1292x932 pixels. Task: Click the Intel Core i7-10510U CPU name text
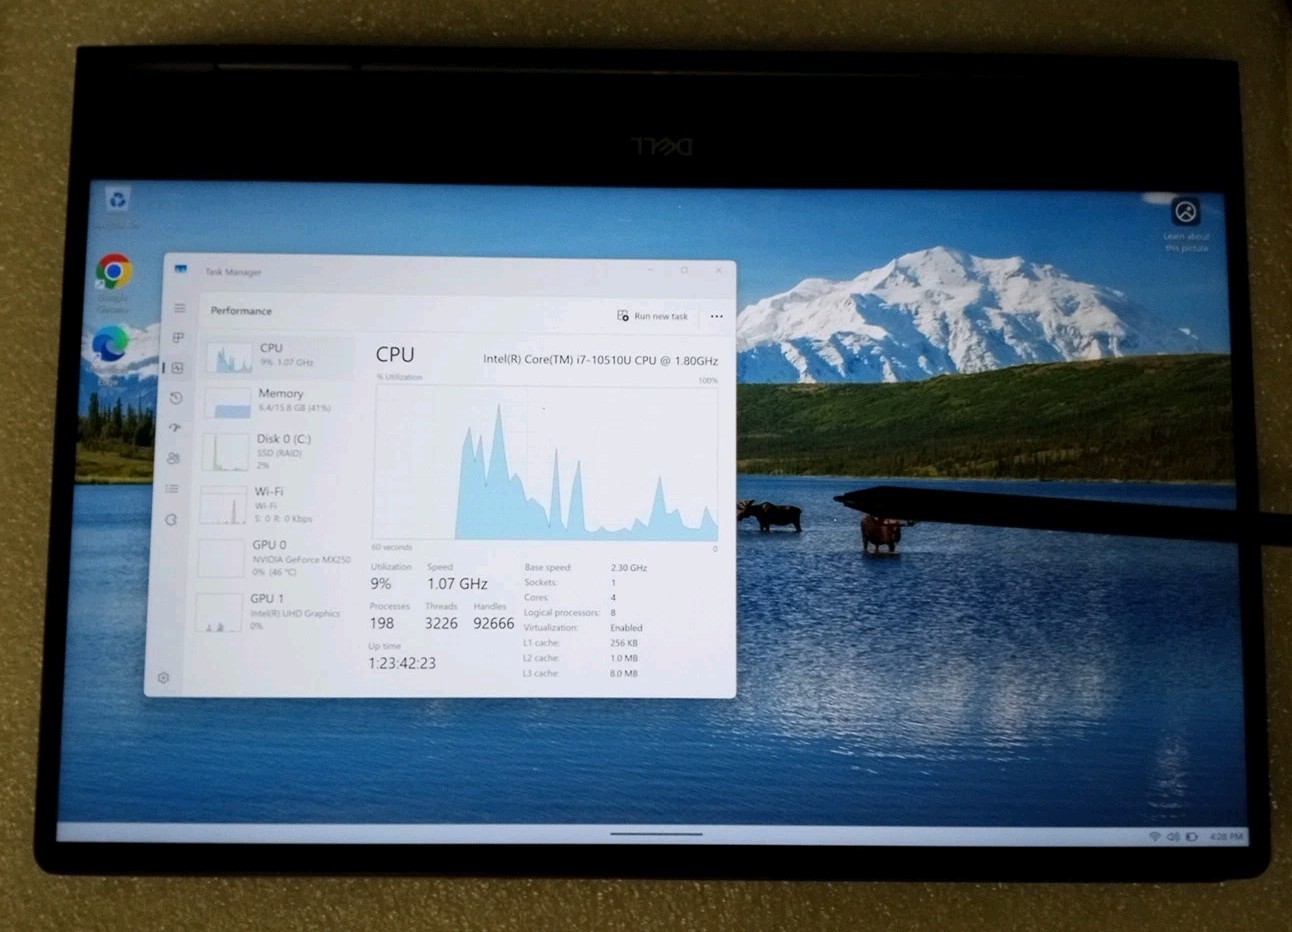pyautogui.click(x=600, y=360)
